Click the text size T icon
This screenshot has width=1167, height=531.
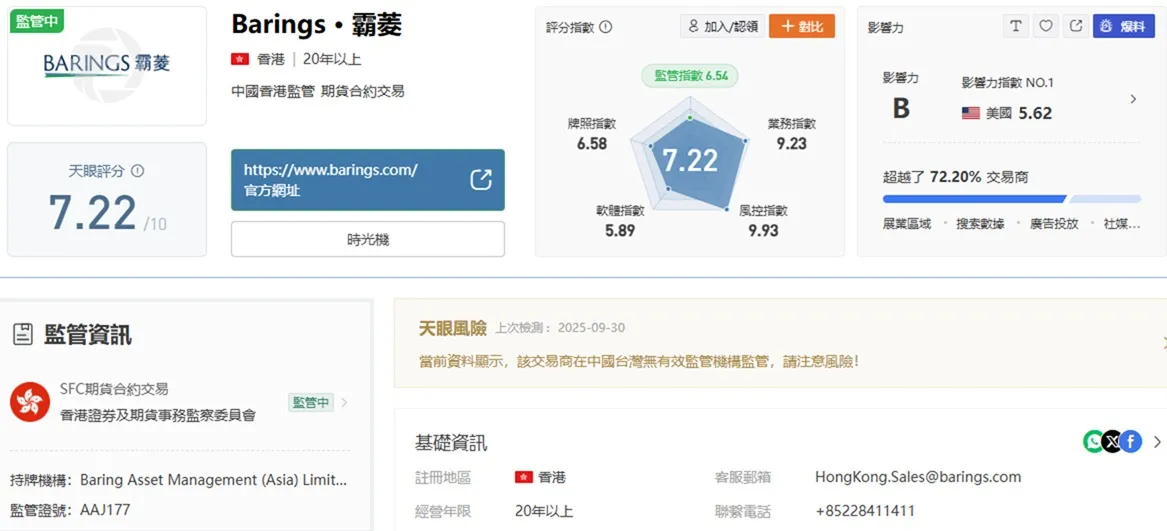1015,26
